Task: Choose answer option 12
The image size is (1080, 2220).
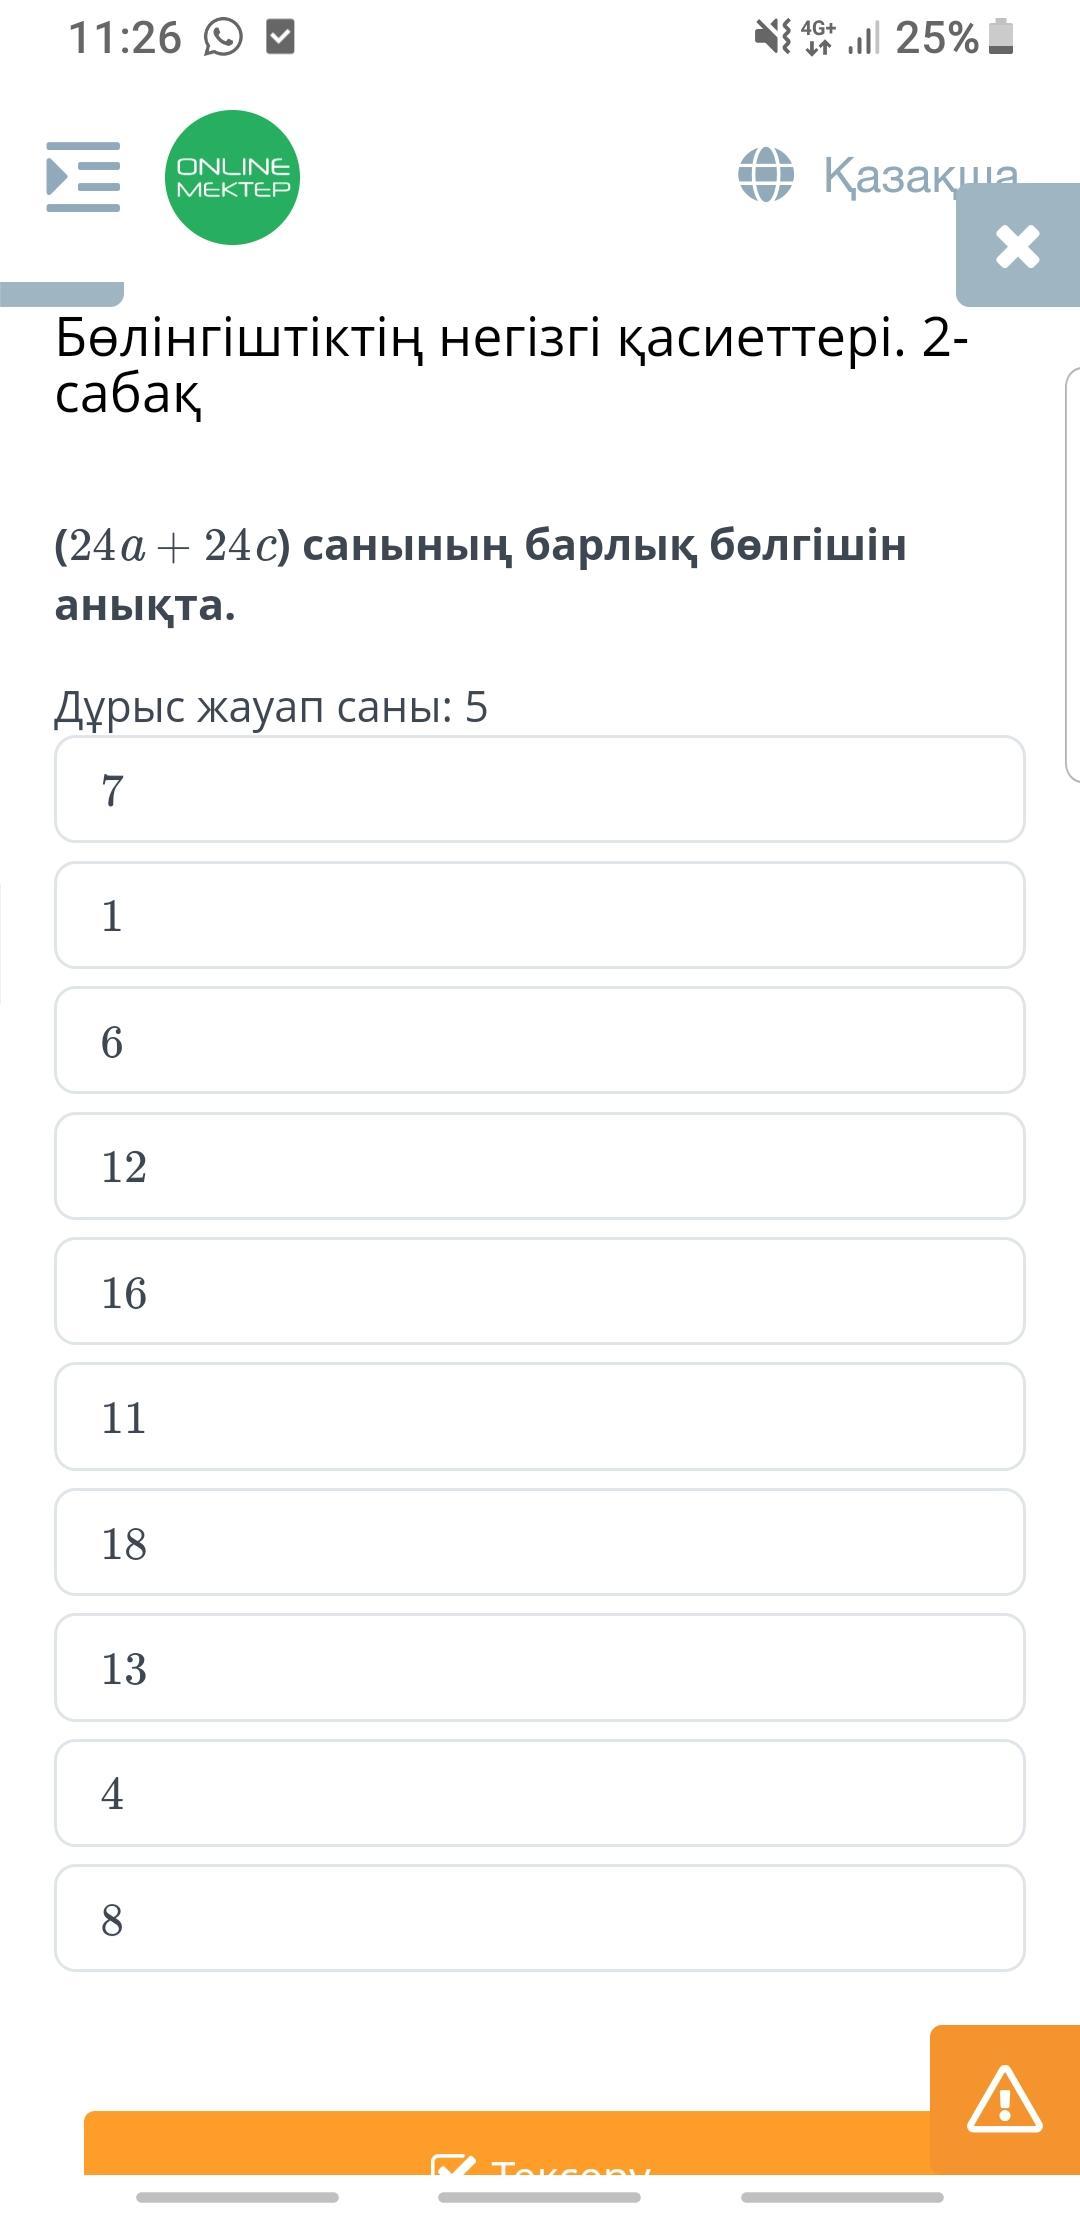Action: pyautogui.click(x=540, y=1166)
